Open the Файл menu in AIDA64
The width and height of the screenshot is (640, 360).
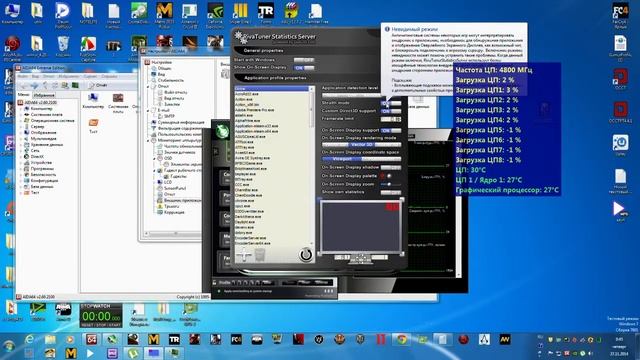tap(23, 76)
